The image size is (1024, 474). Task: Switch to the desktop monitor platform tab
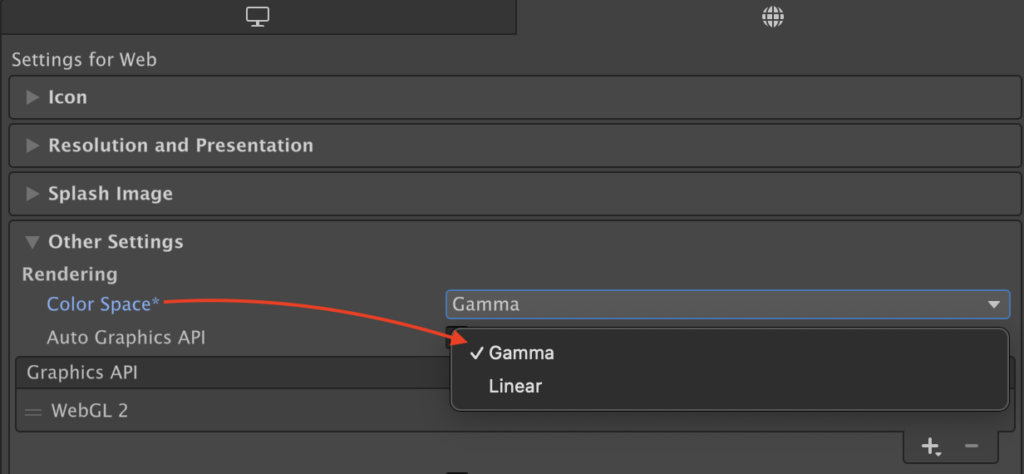pyautogui.click(x=258, y=17)
